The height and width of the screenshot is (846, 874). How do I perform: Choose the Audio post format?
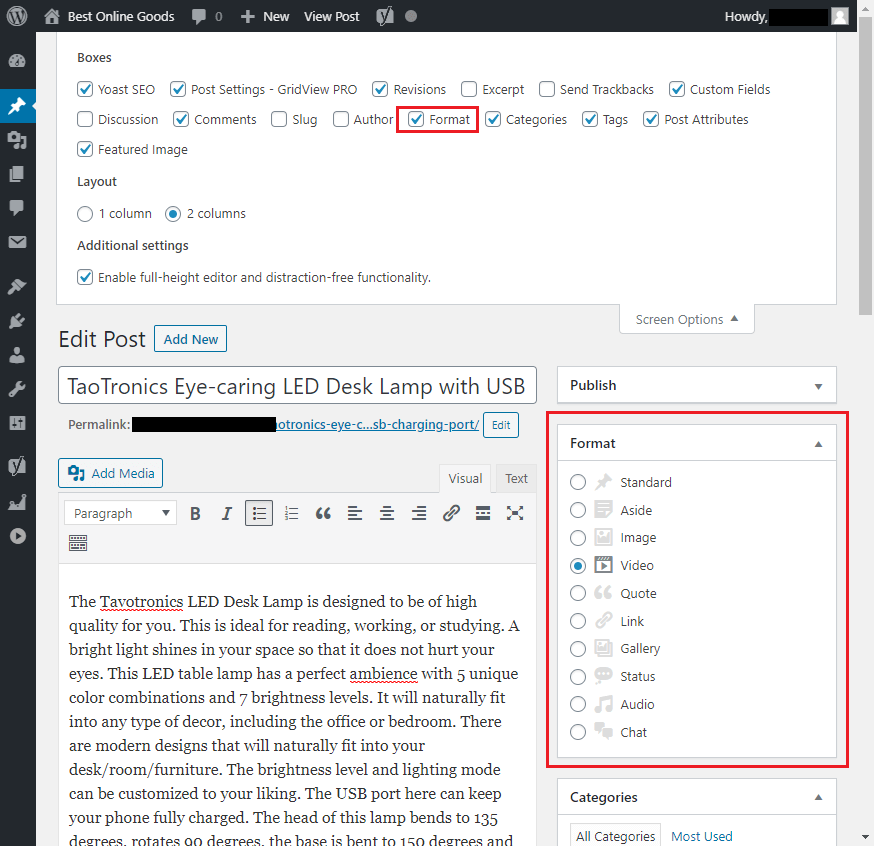pyautogui.click(x=578, y=704)
